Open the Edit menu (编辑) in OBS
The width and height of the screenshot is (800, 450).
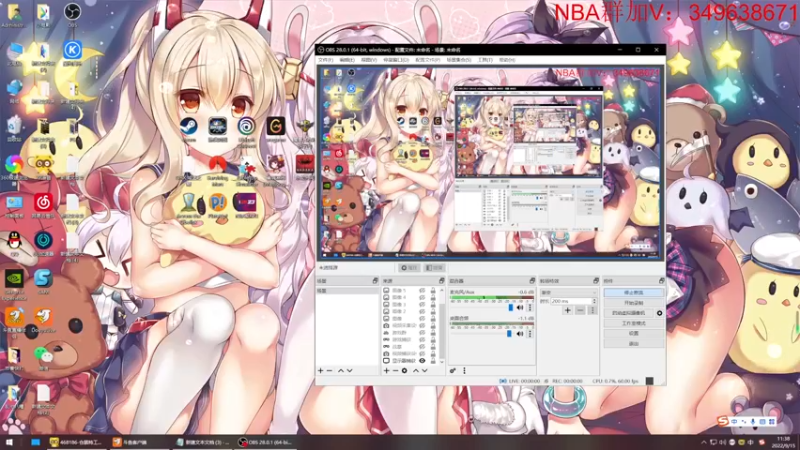pos(346,60)
